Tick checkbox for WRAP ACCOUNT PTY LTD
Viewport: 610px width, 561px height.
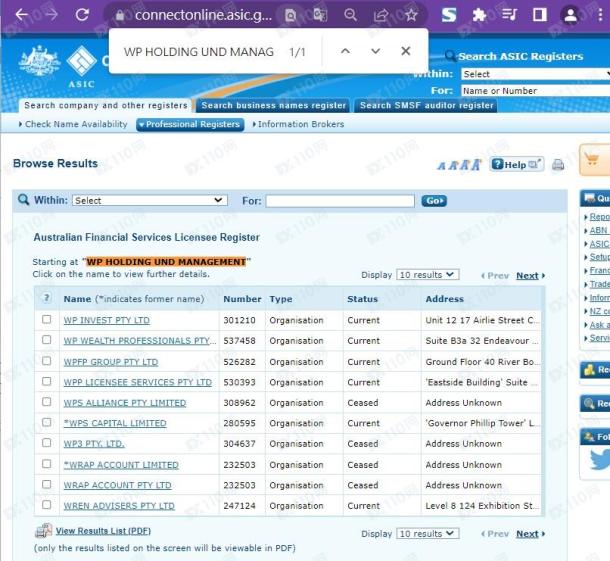(x=47, y=484)
